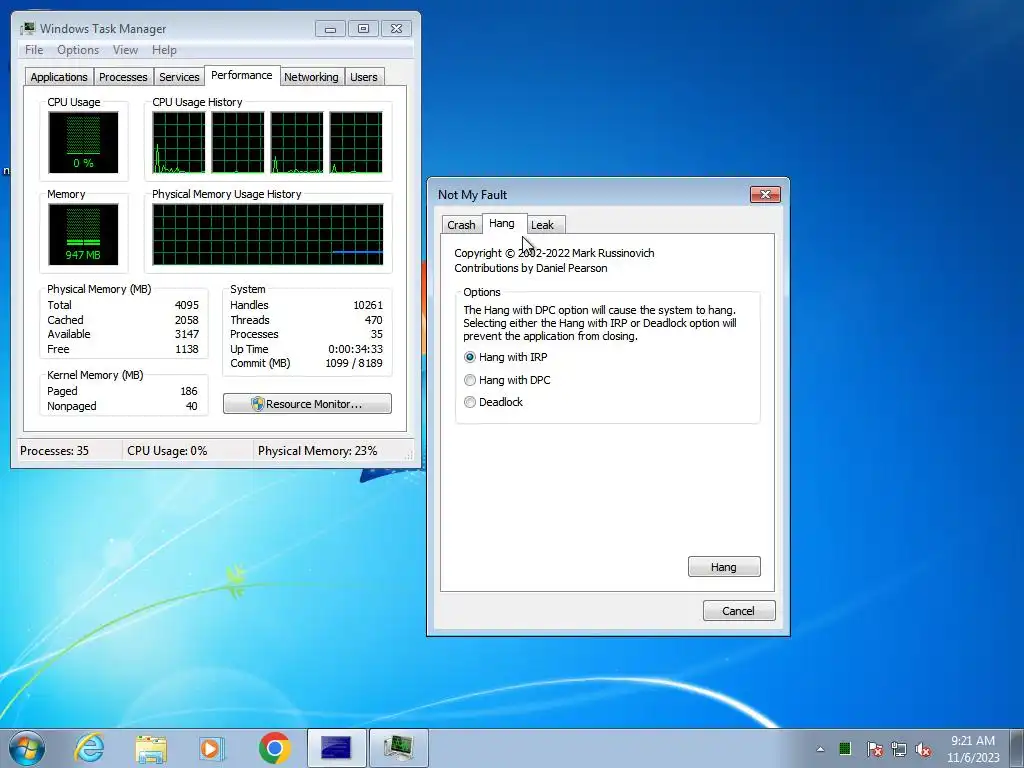Open the View menu in Task Manager

pos(125,50)
